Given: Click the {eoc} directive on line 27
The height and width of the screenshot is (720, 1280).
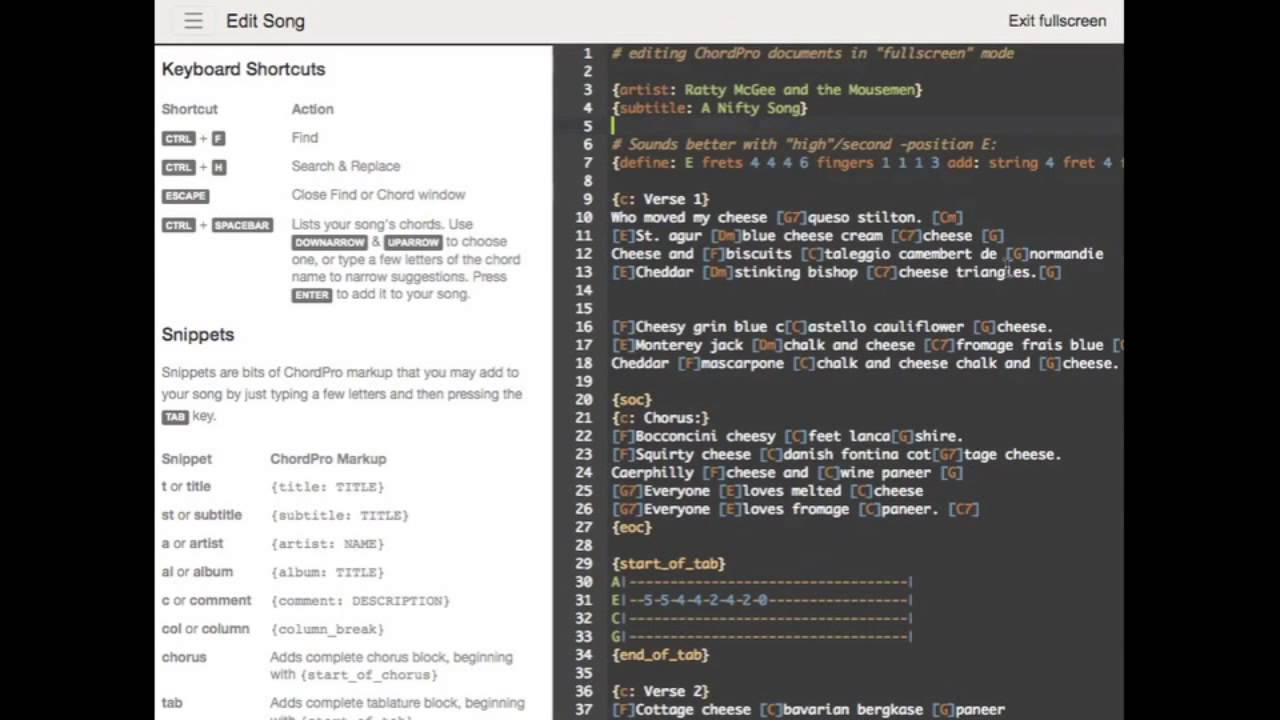Looking at the screenshot, I should point(631,527).
